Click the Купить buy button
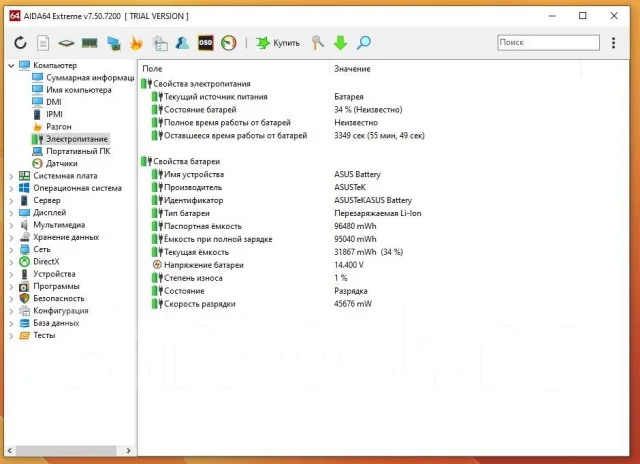 click(x=278, y=42)
